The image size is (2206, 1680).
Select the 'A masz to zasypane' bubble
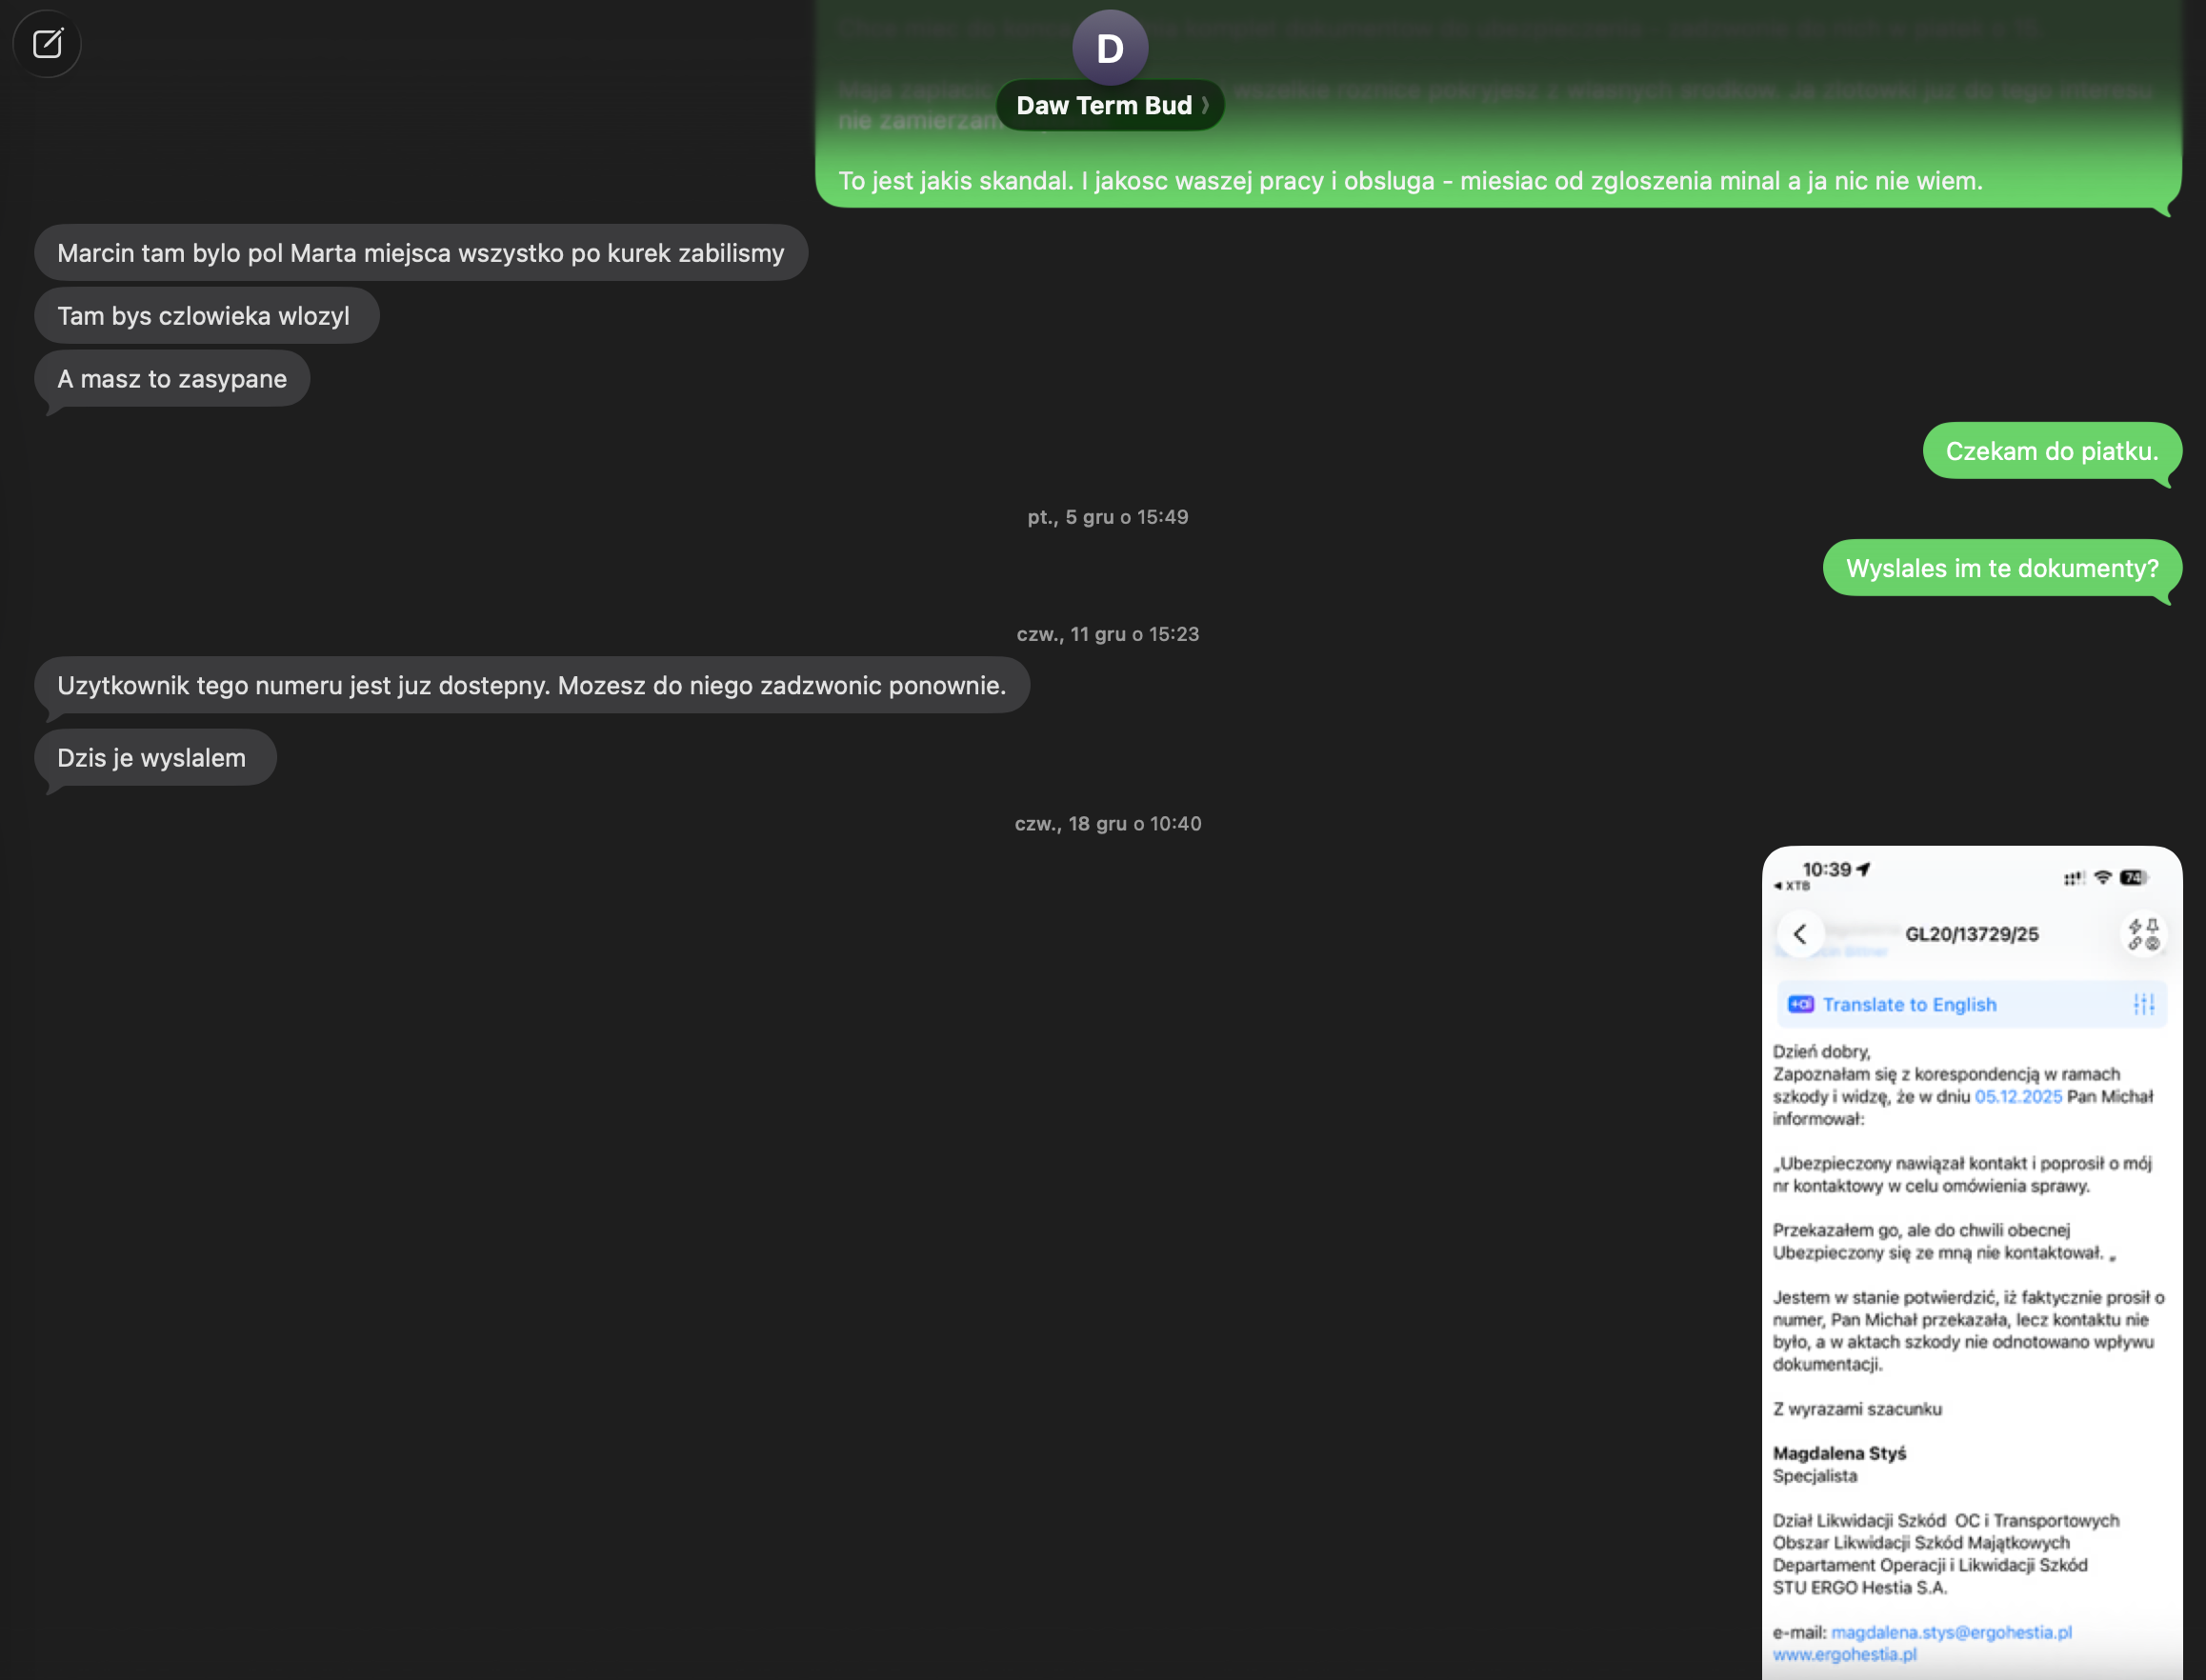point(172,379)
